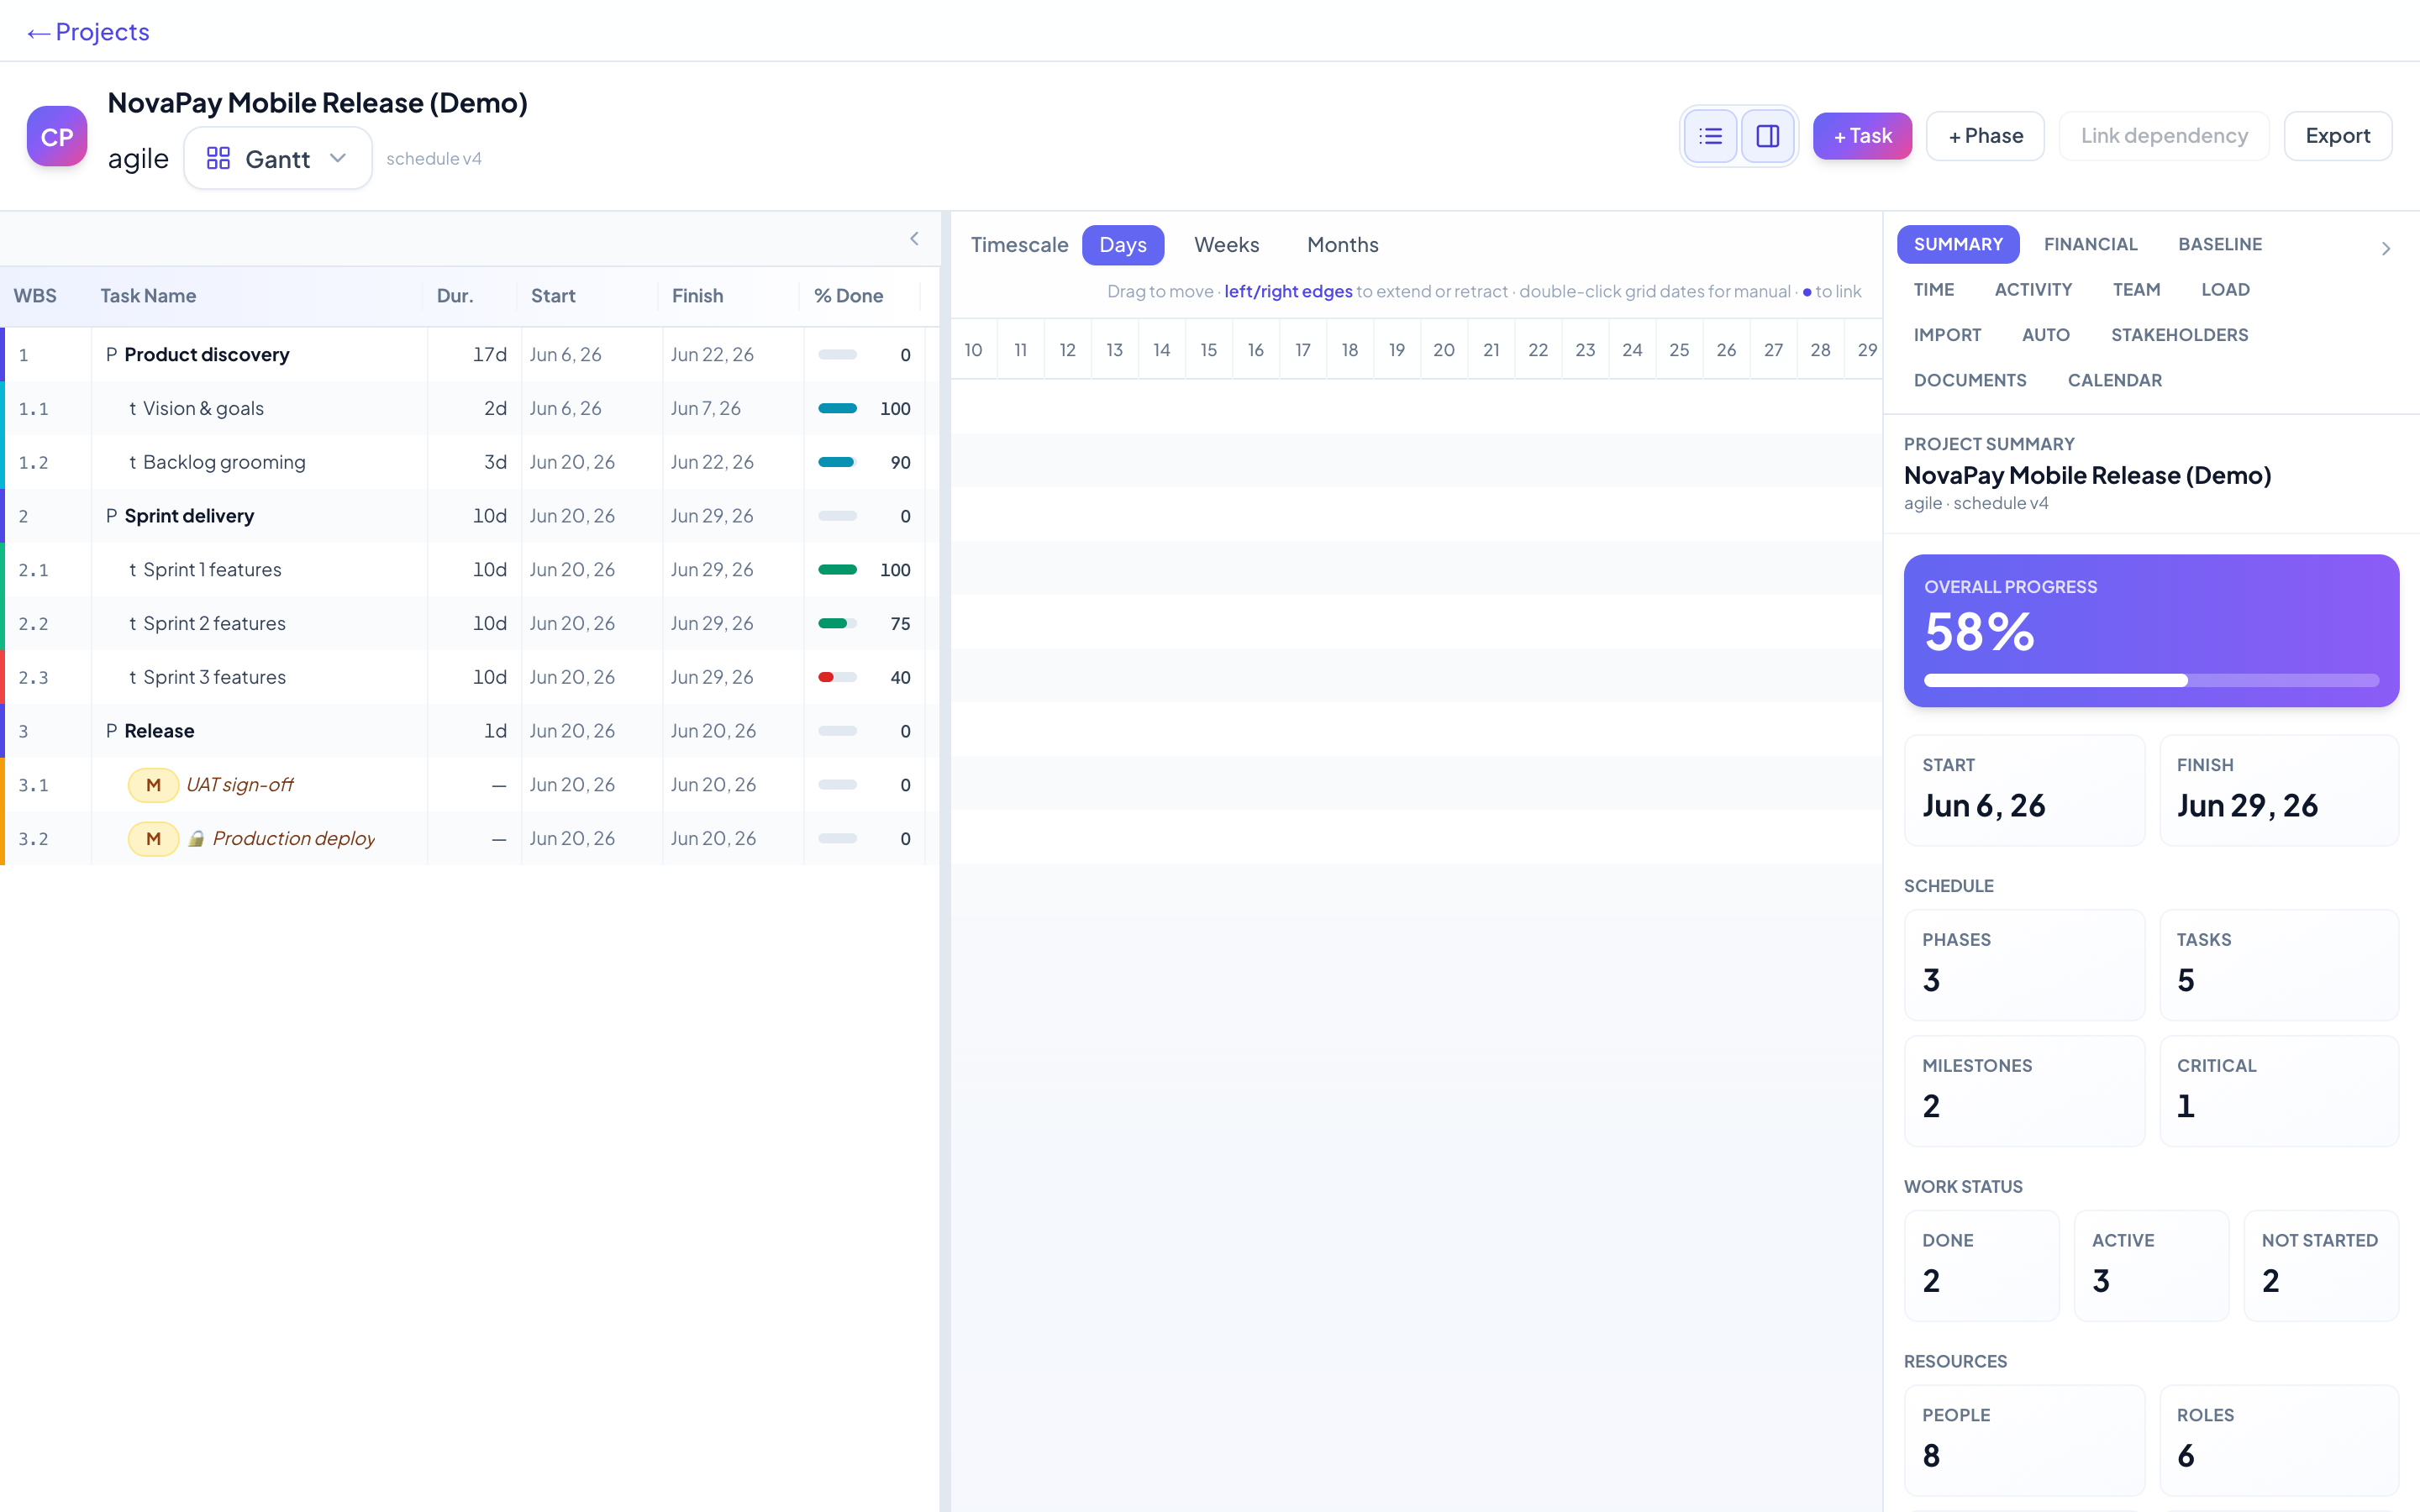Open the AUTO tab
This screenshot has height=1512, width=2420.
coord(2045,335)
